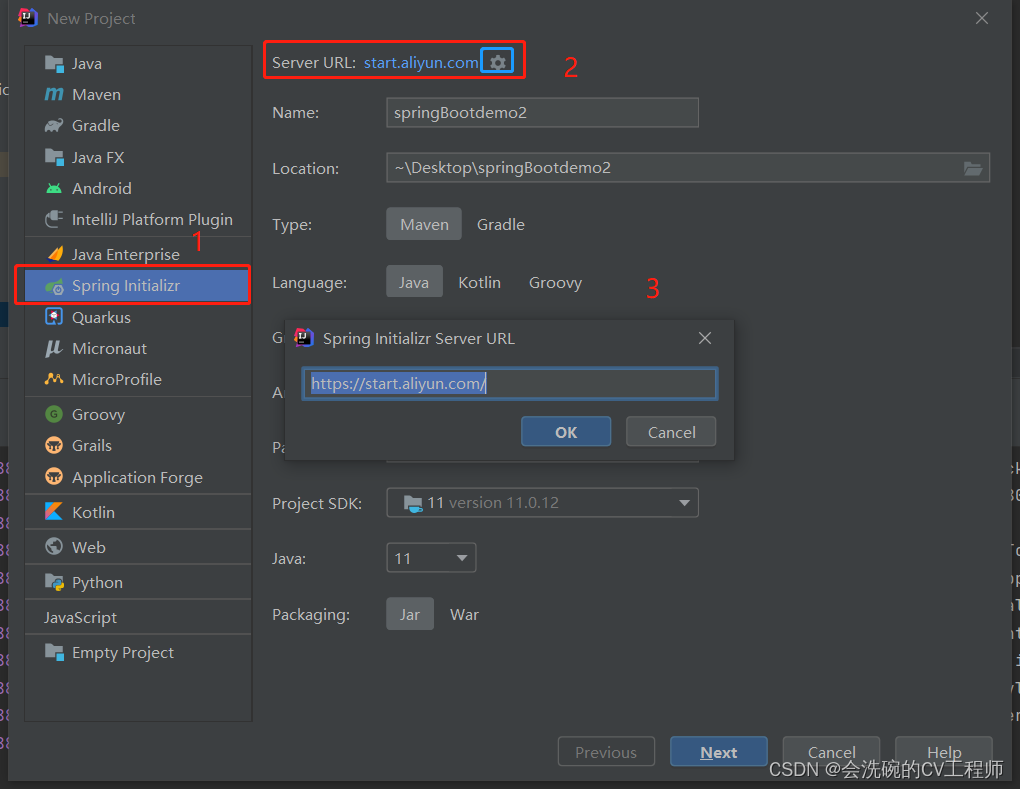Image resolution: width=1020 pixels, height=789 pixels.
Task: Click OK in Server URL dialog
Action: click(x=566, y=432)
